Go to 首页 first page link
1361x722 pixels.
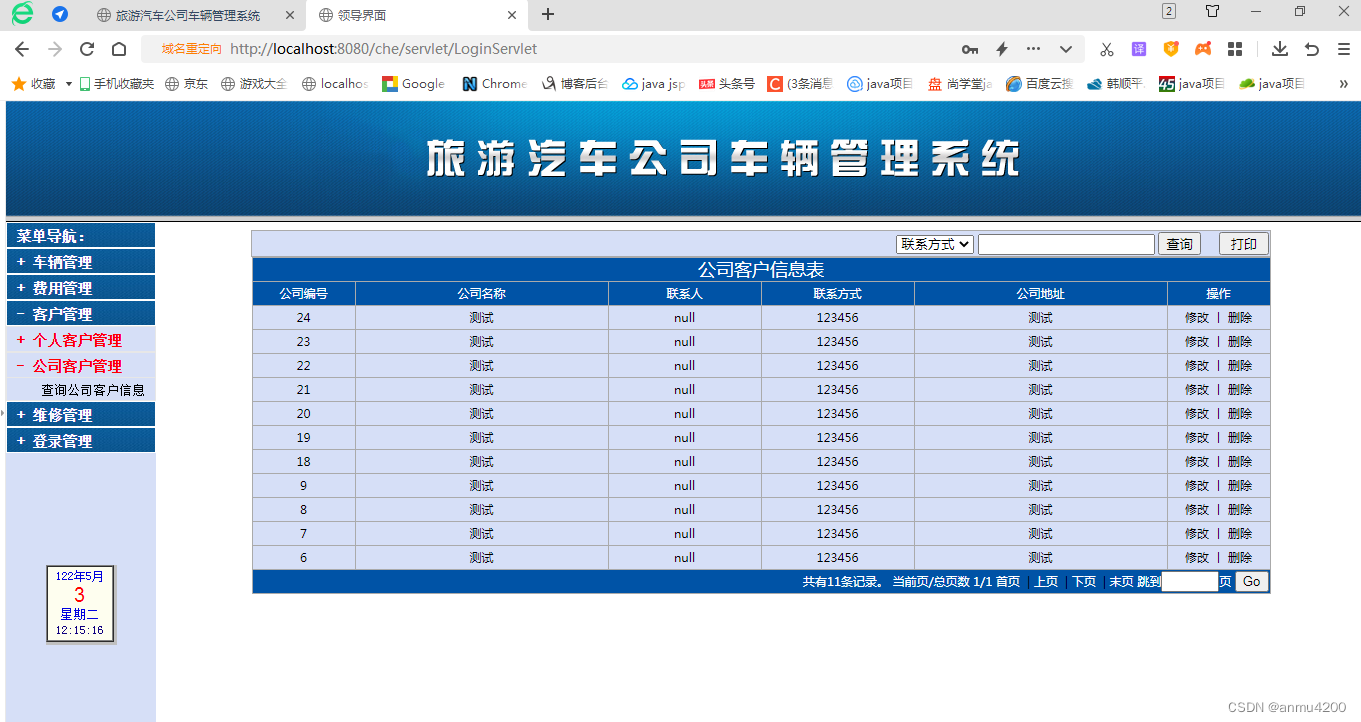click(1008, 582)
